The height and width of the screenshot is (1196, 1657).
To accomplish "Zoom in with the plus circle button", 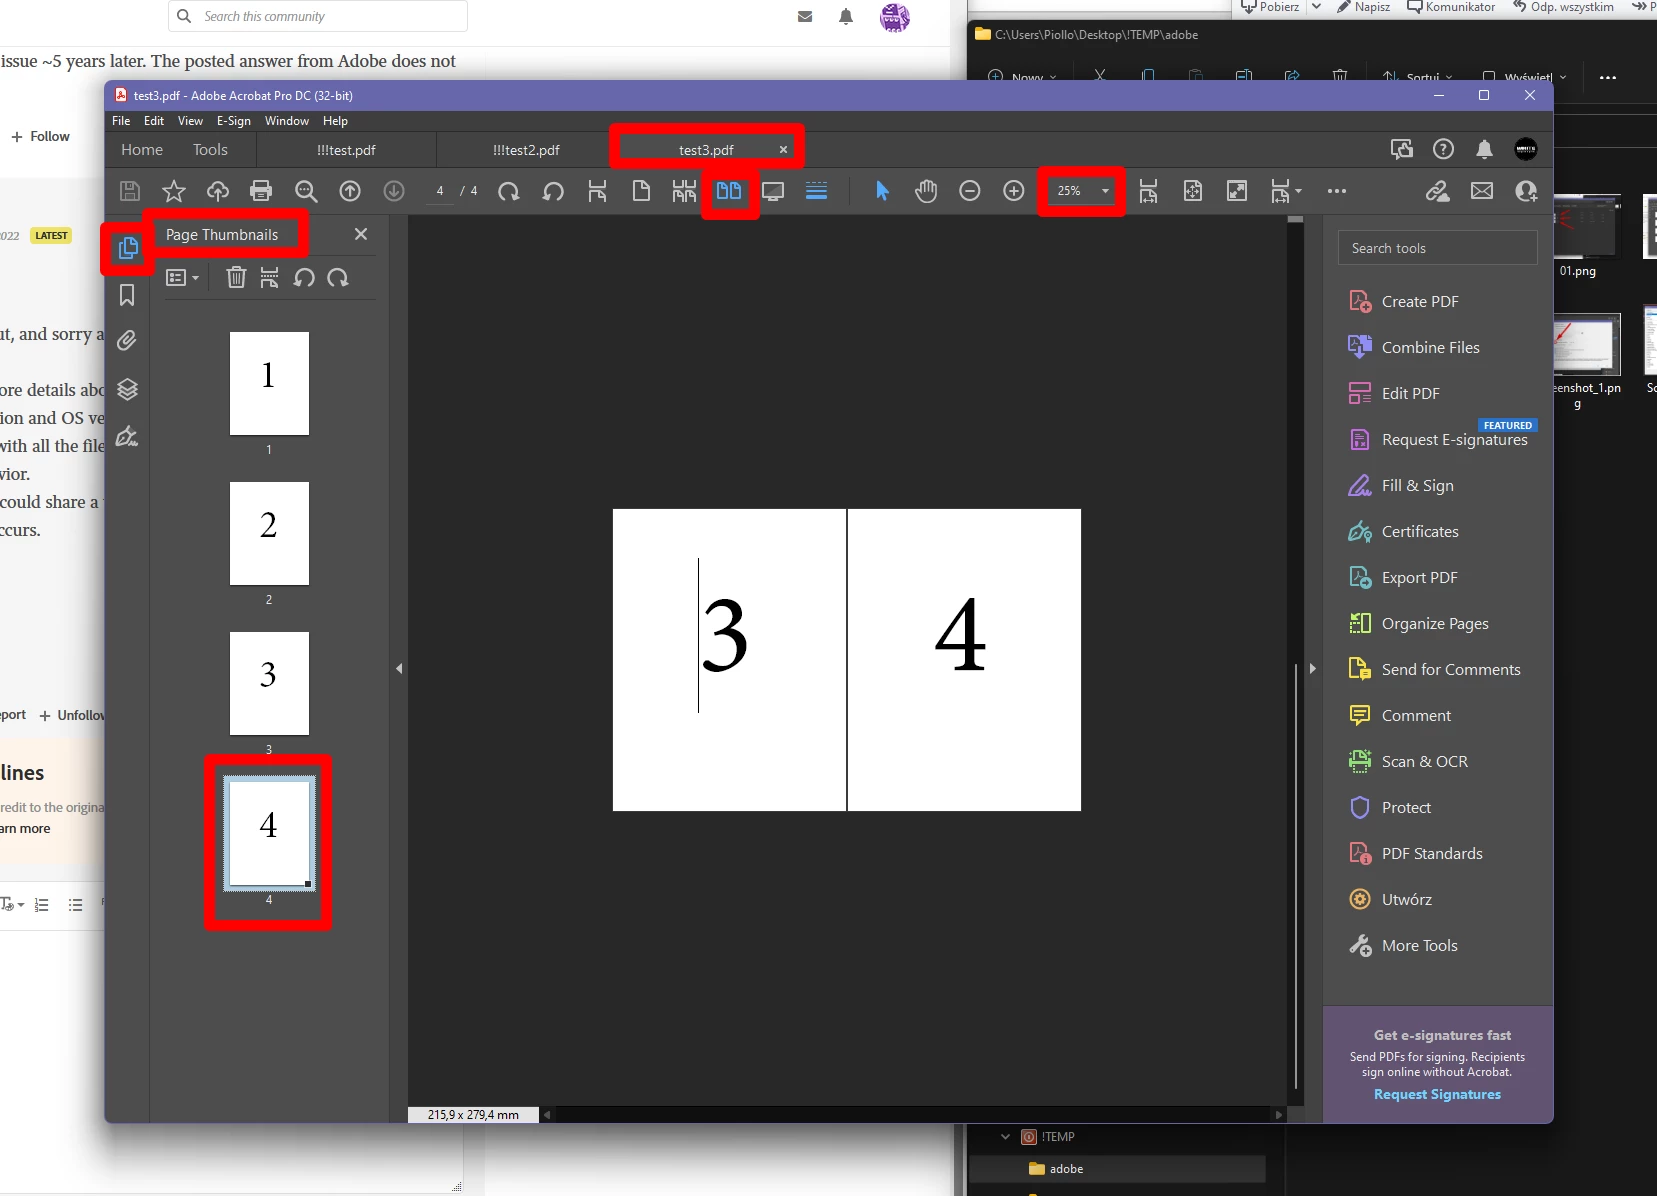I will (1014, 191).
